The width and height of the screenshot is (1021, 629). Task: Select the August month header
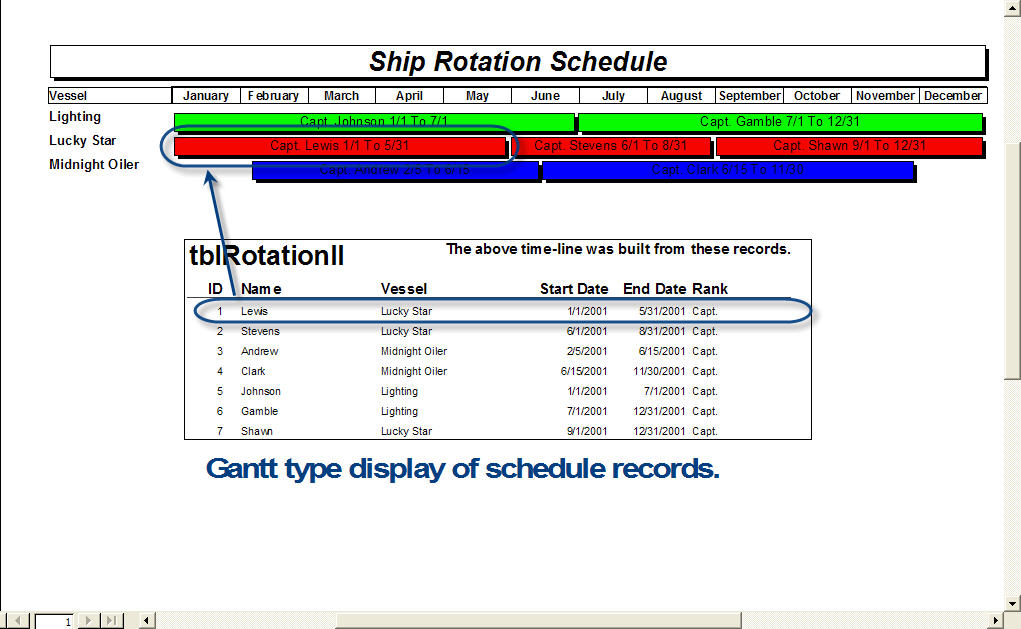681,96
